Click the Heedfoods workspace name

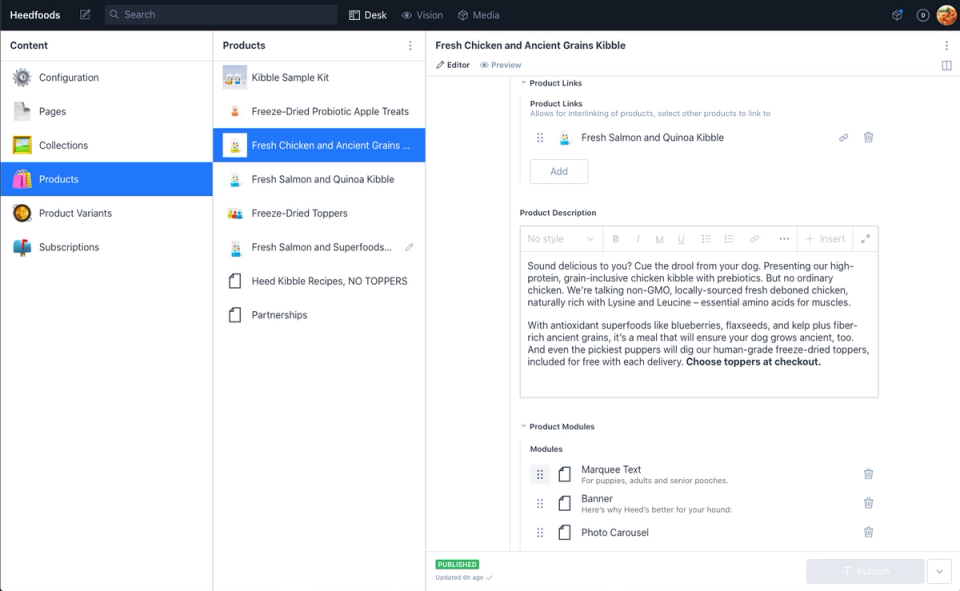[x=35, y=15]
